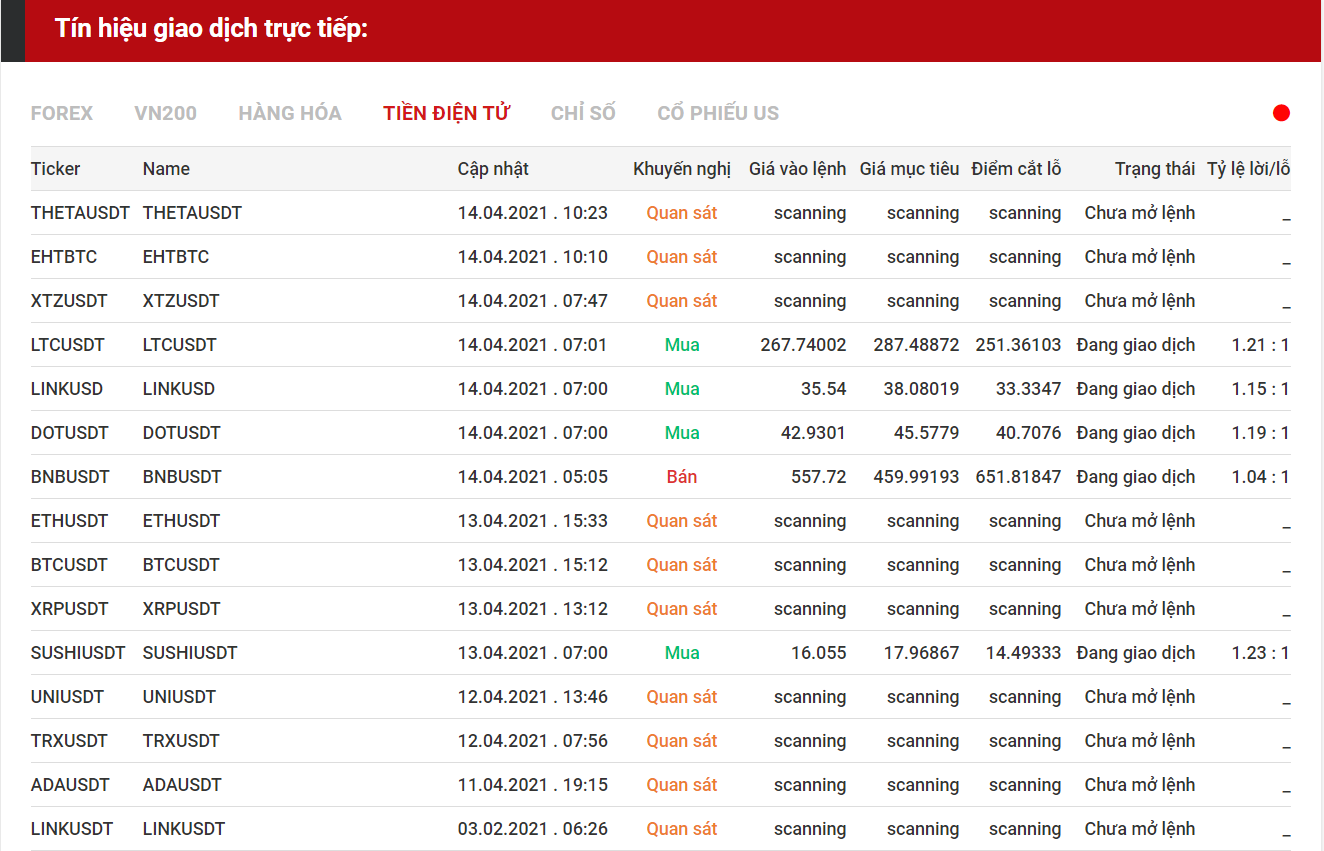Click BNBUSDT stop loss 651.81847
This screenshot has height=851, width=1324.
click(x=1018, y=477)
